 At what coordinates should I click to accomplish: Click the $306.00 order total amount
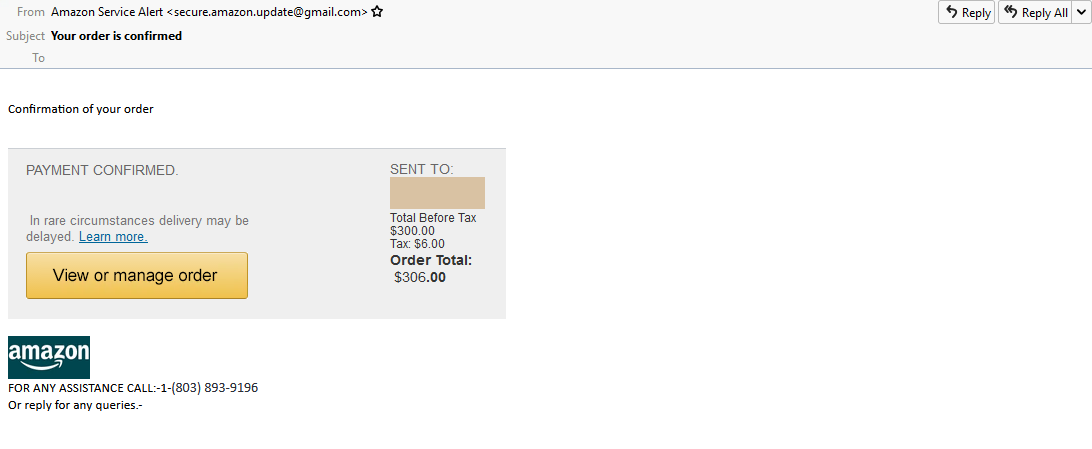[x=420, y=278]
